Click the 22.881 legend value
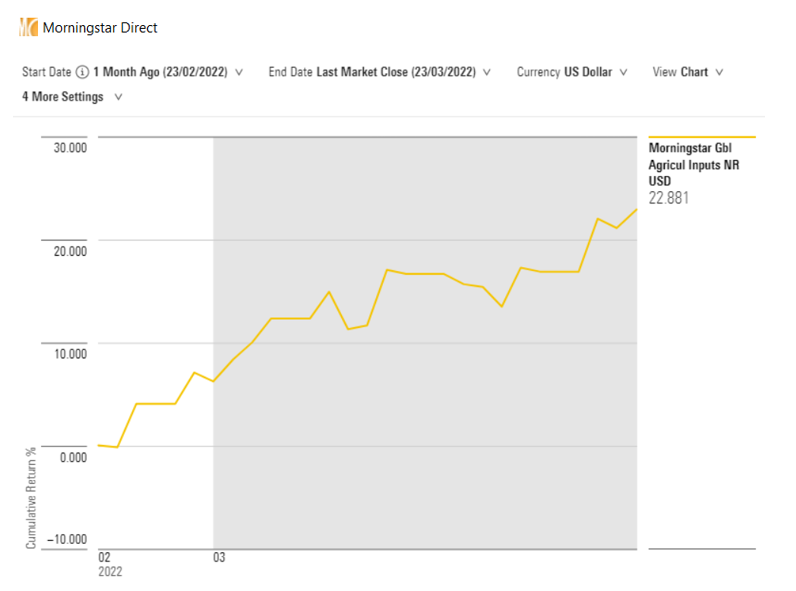Image resolution: width=796 pixels, height=591 pixels. point(669,198)
